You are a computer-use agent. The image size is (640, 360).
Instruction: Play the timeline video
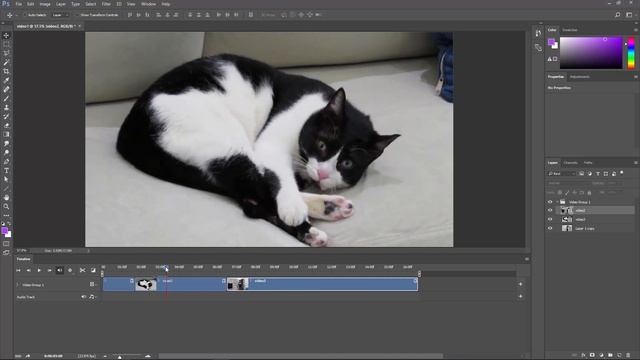pyautogui.click(x=39, y=270)
